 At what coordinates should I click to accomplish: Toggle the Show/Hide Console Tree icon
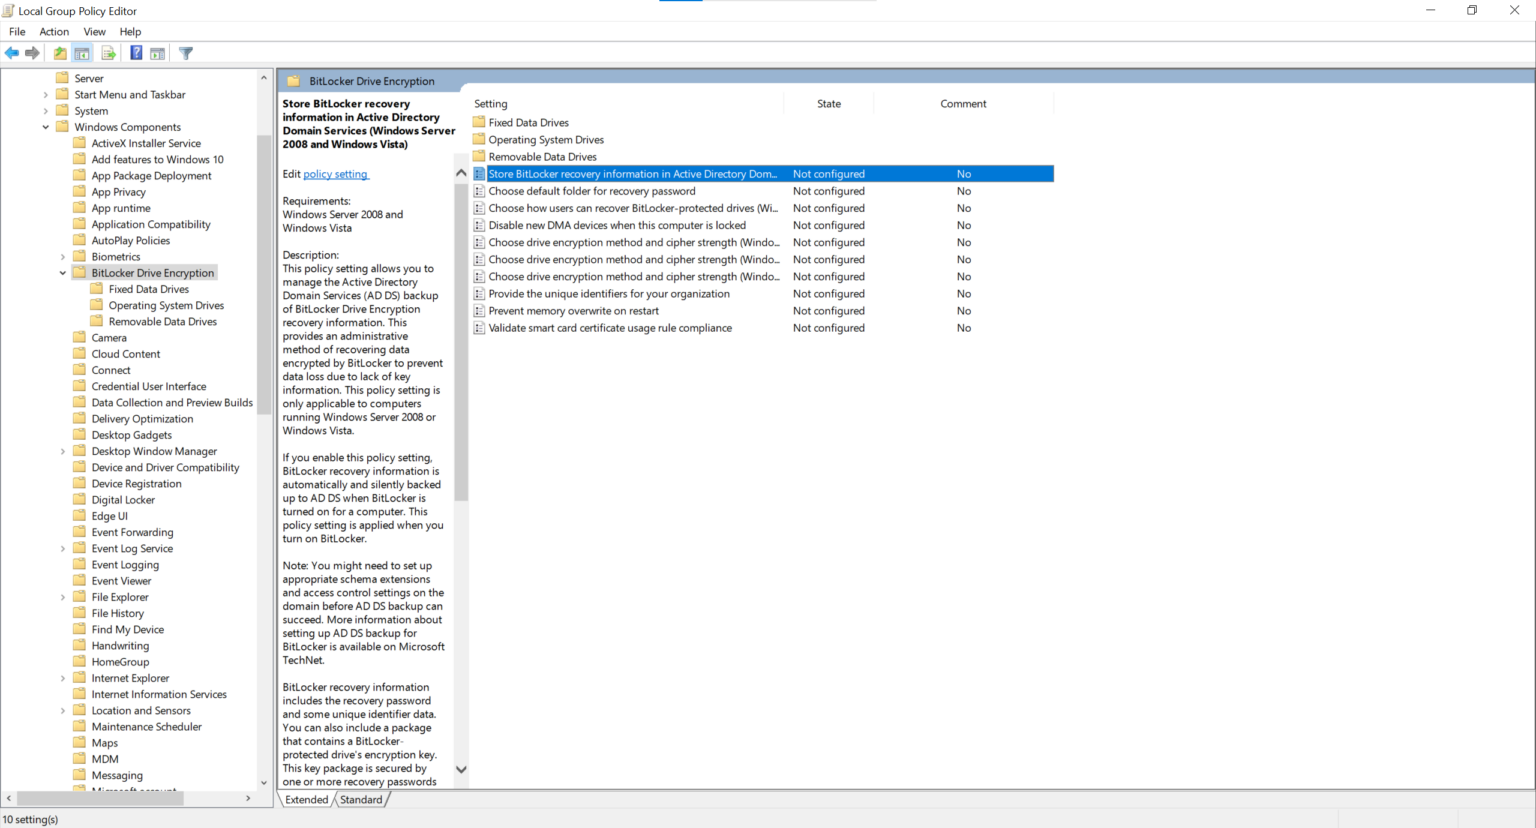(x=81, y=52)
